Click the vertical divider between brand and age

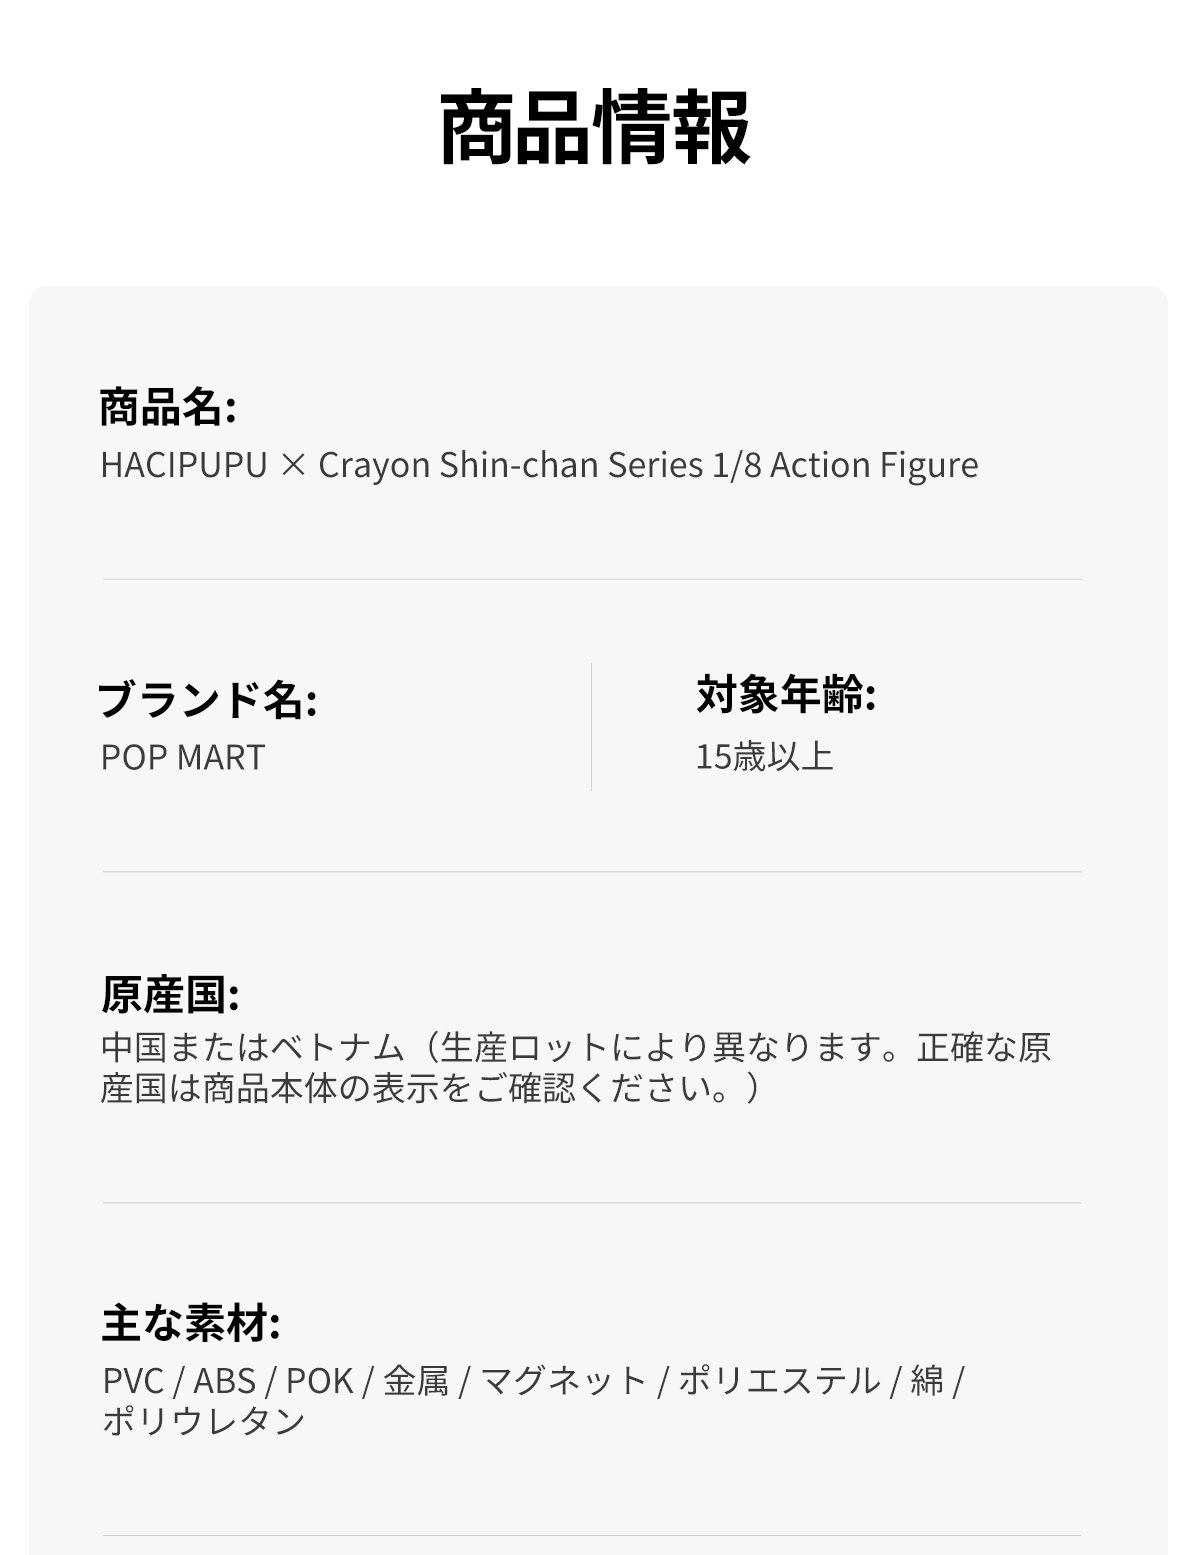(591, 726)
